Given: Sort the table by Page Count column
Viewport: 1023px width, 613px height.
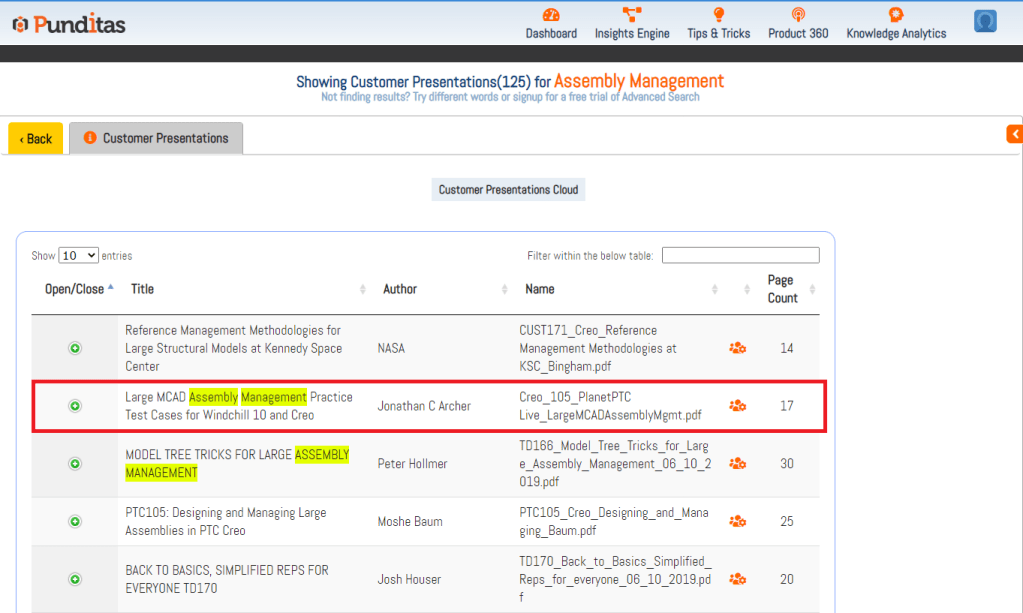Looking at the screenshot, I should 782,289.
